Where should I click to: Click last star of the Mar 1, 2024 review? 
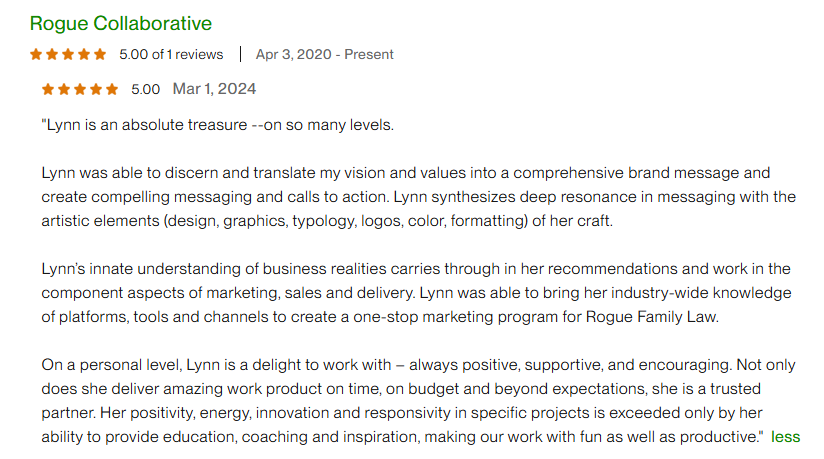tap(111, 89)
